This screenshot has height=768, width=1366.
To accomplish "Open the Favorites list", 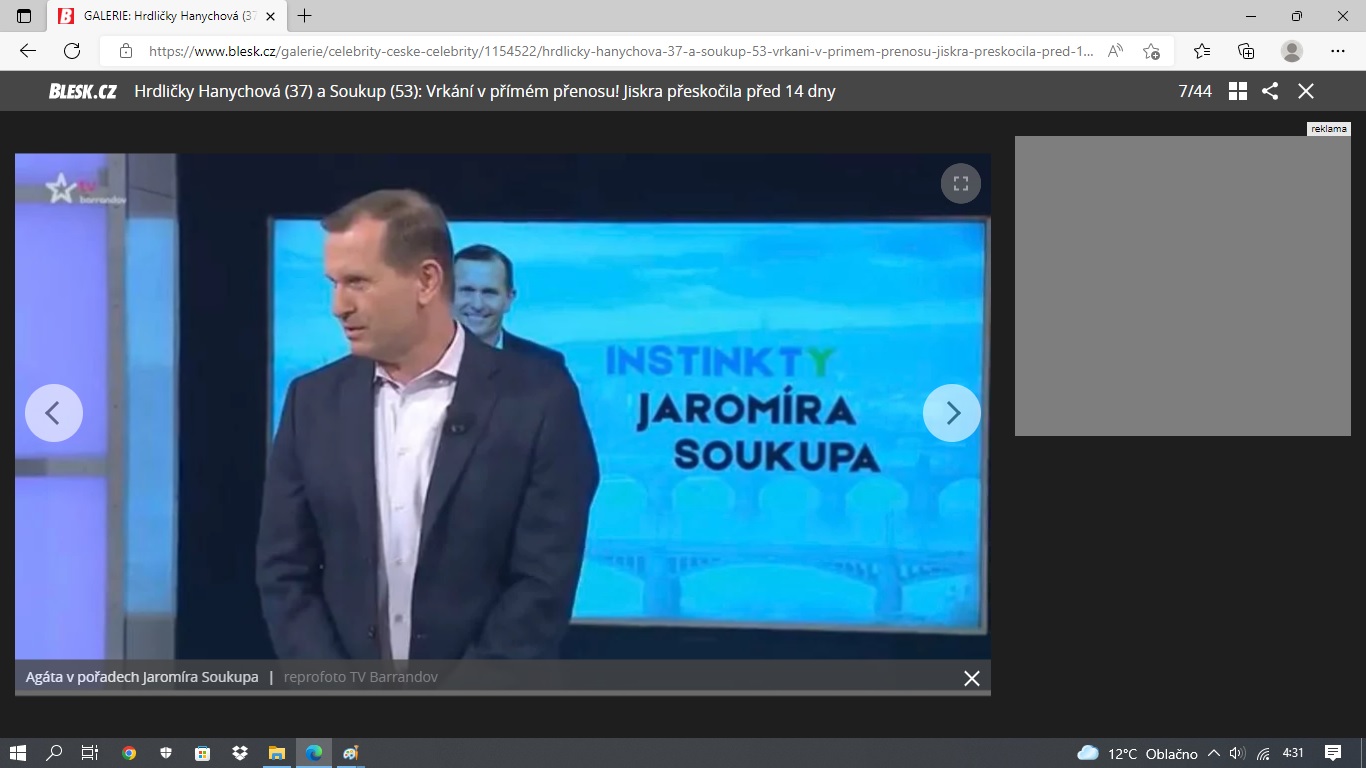I will (1202, 51).
